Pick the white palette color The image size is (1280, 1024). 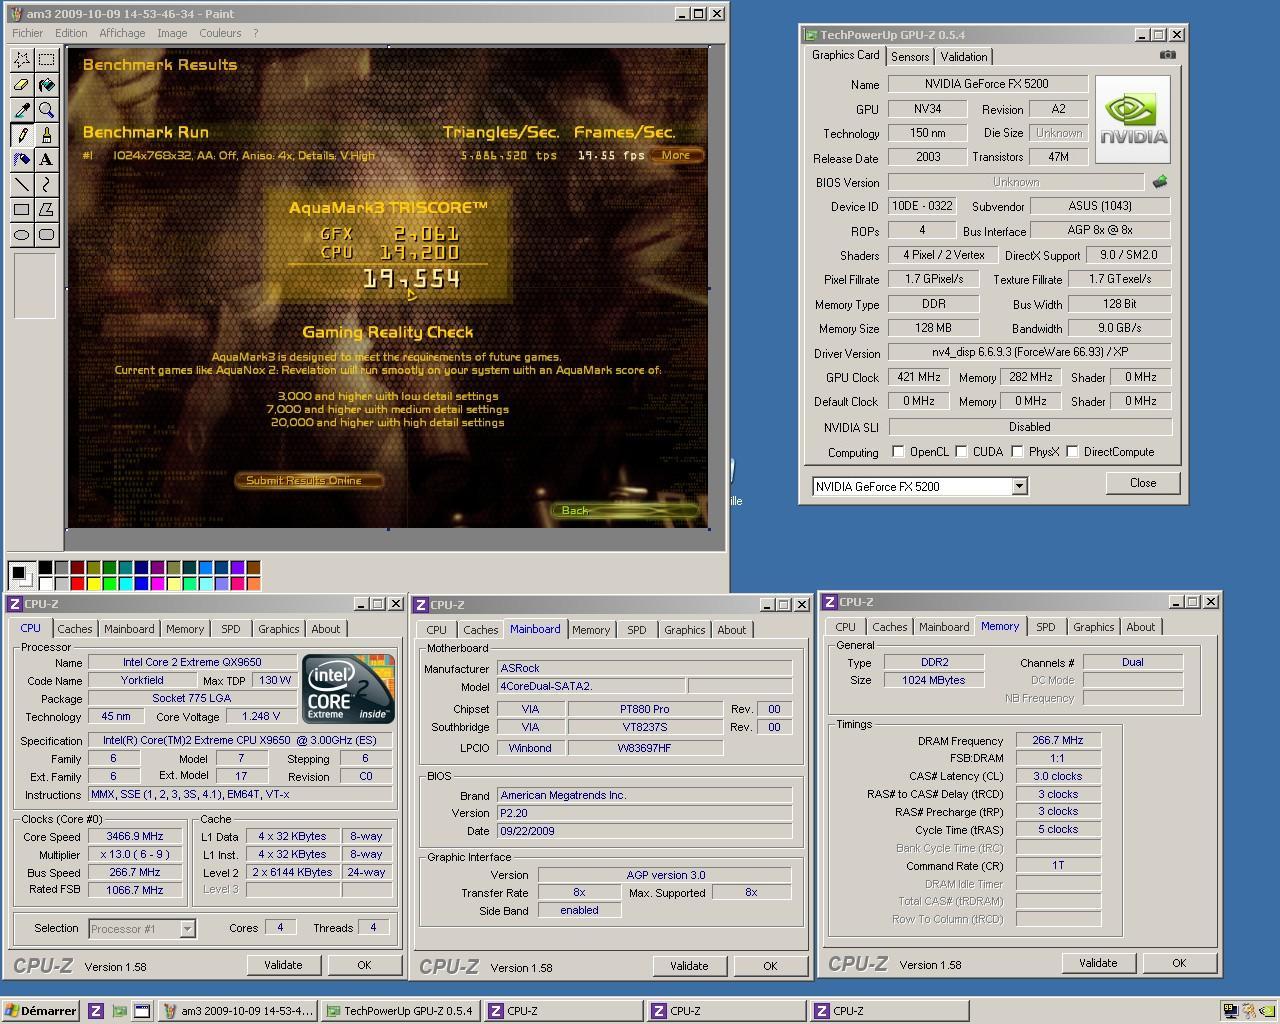point(45,584)
